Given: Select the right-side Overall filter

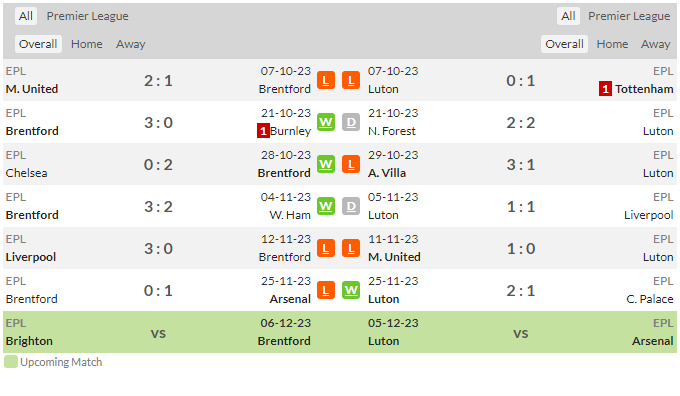Looking at the screenshot, I should (564, 44).
